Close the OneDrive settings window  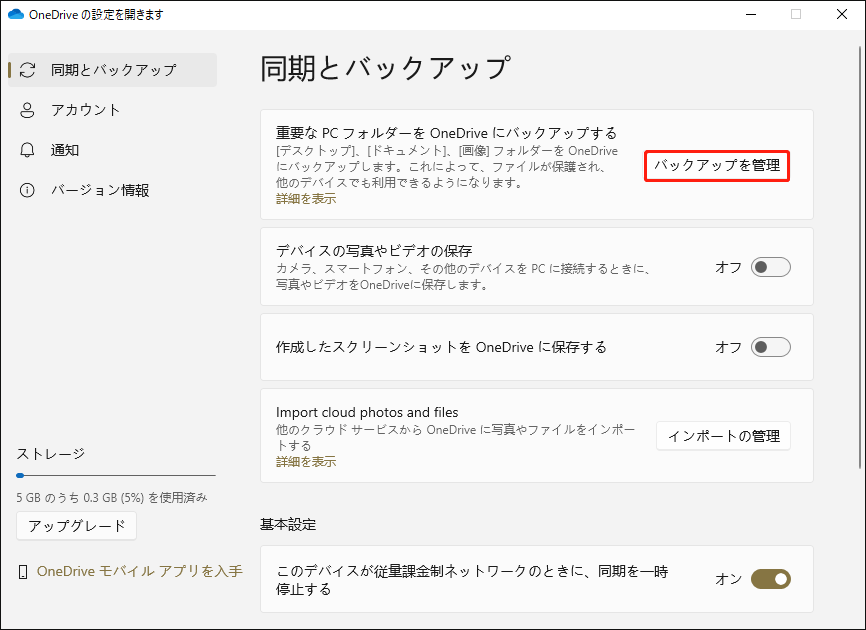pyautogui.click(x=842, y=15)
